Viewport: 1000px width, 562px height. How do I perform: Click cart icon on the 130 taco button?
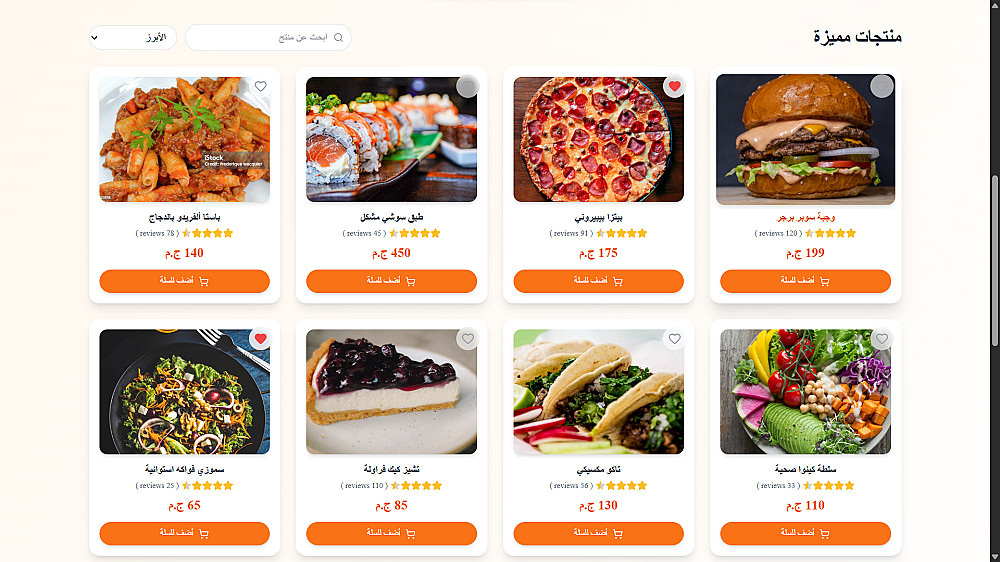[x=618, y=533]
